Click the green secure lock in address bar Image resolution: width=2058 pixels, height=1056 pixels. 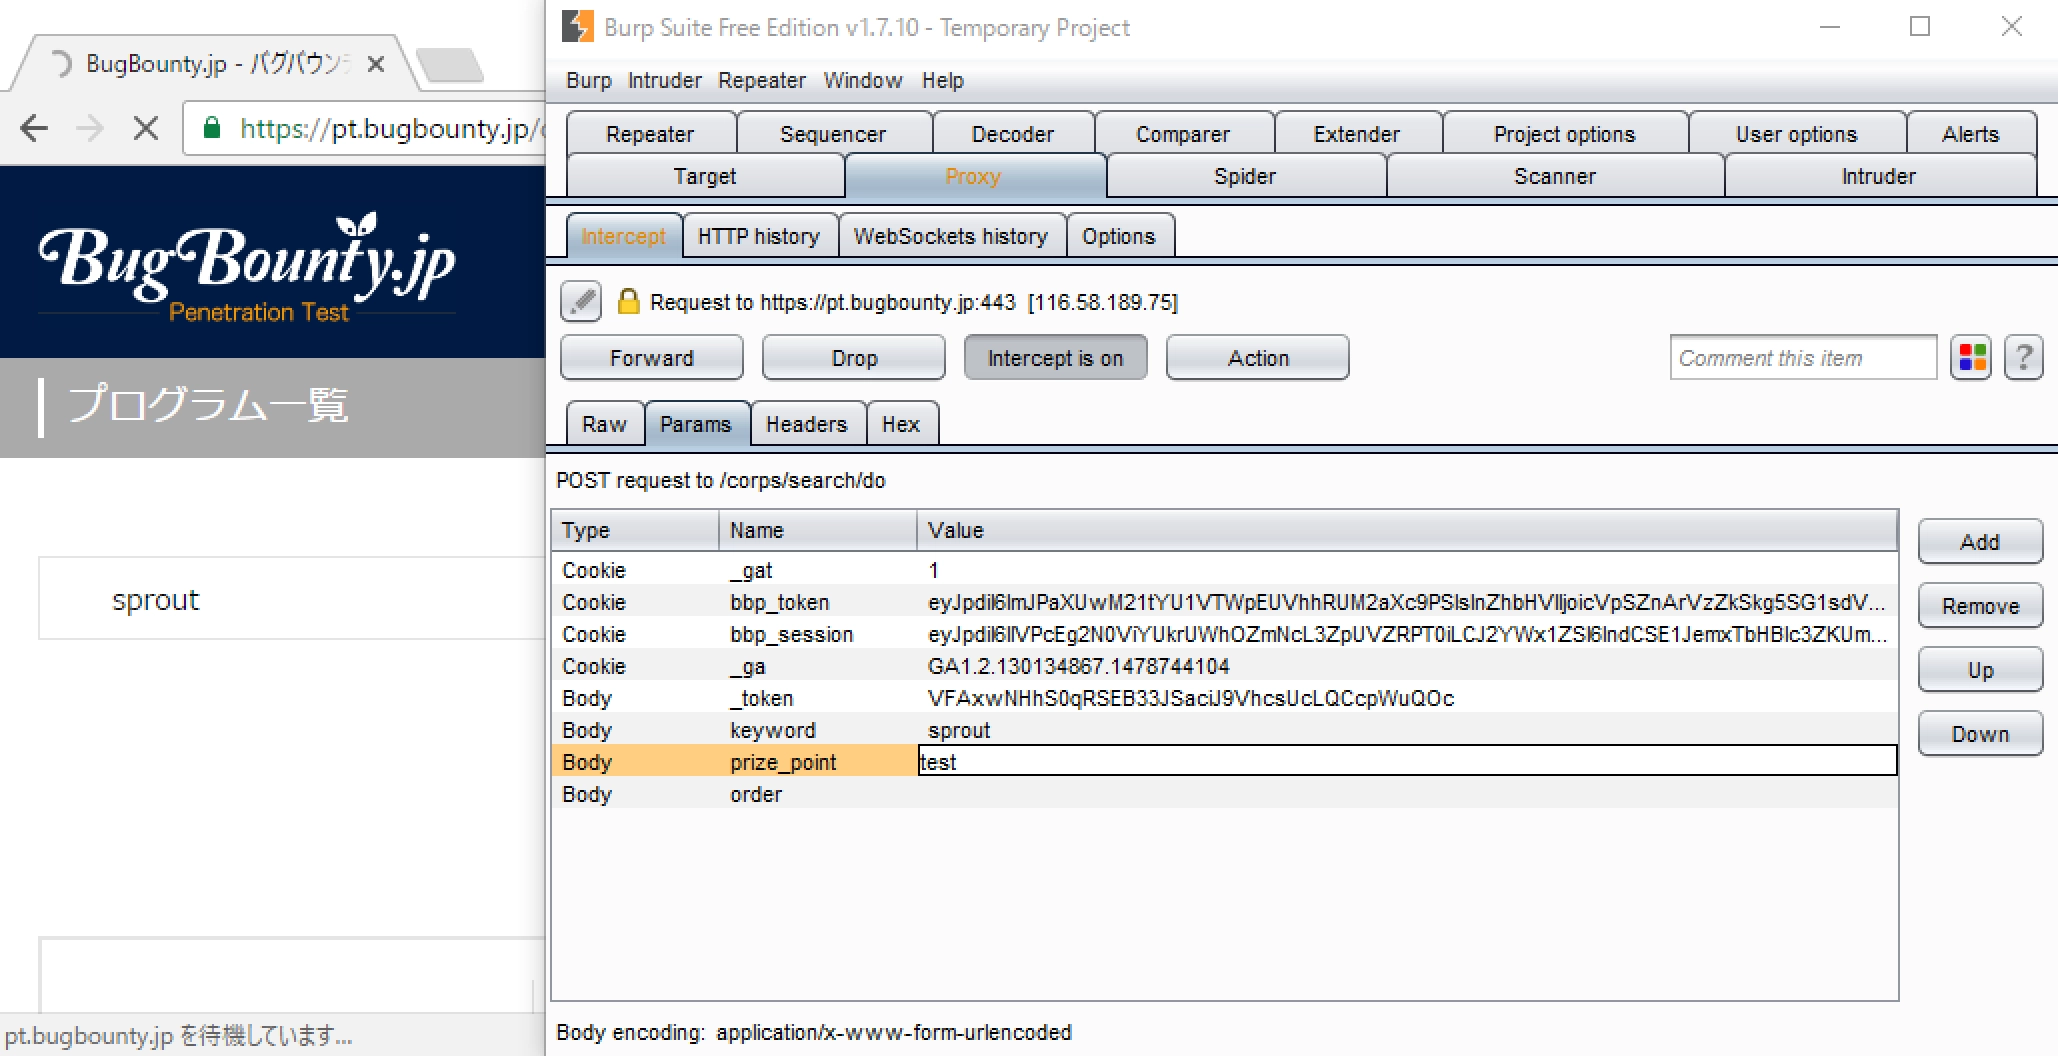tap(212, 128)
